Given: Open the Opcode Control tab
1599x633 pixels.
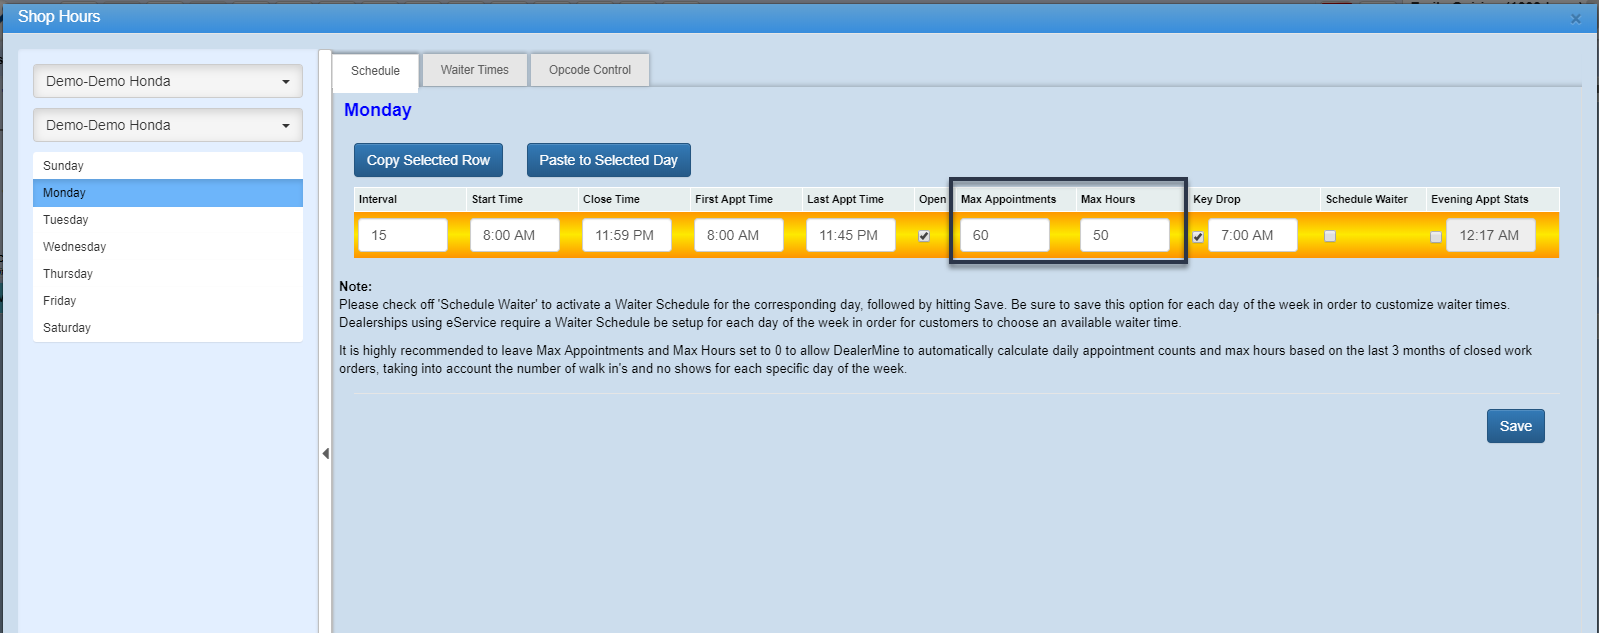Looking at the screenshot, I should pos(590,70).
